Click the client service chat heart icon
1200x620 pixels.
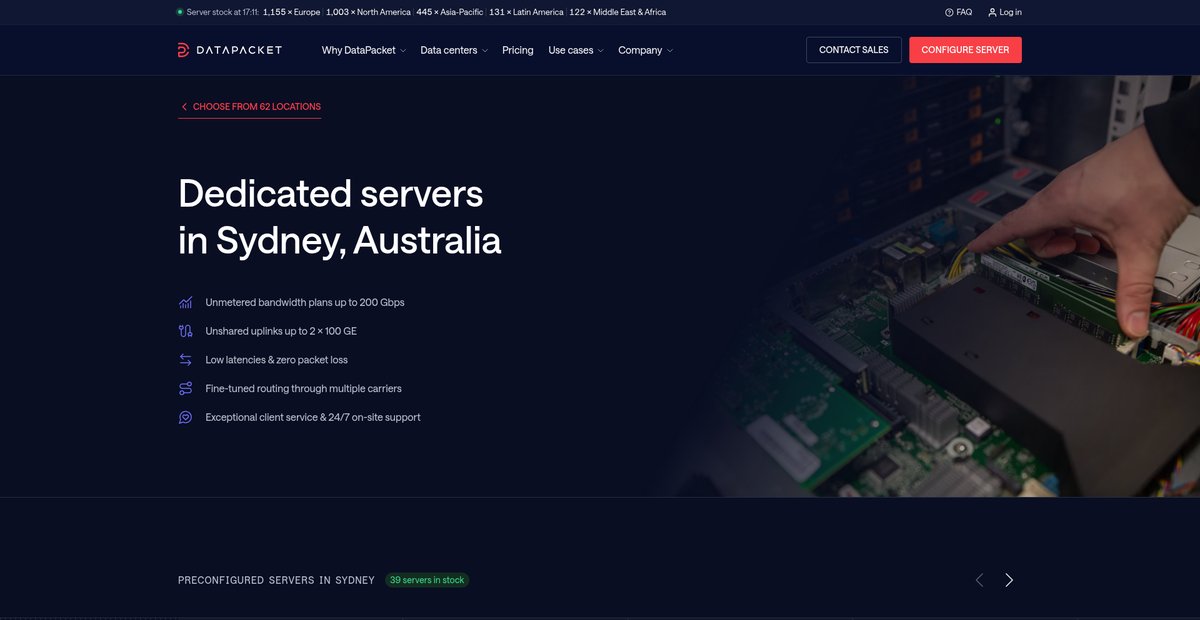185,418
